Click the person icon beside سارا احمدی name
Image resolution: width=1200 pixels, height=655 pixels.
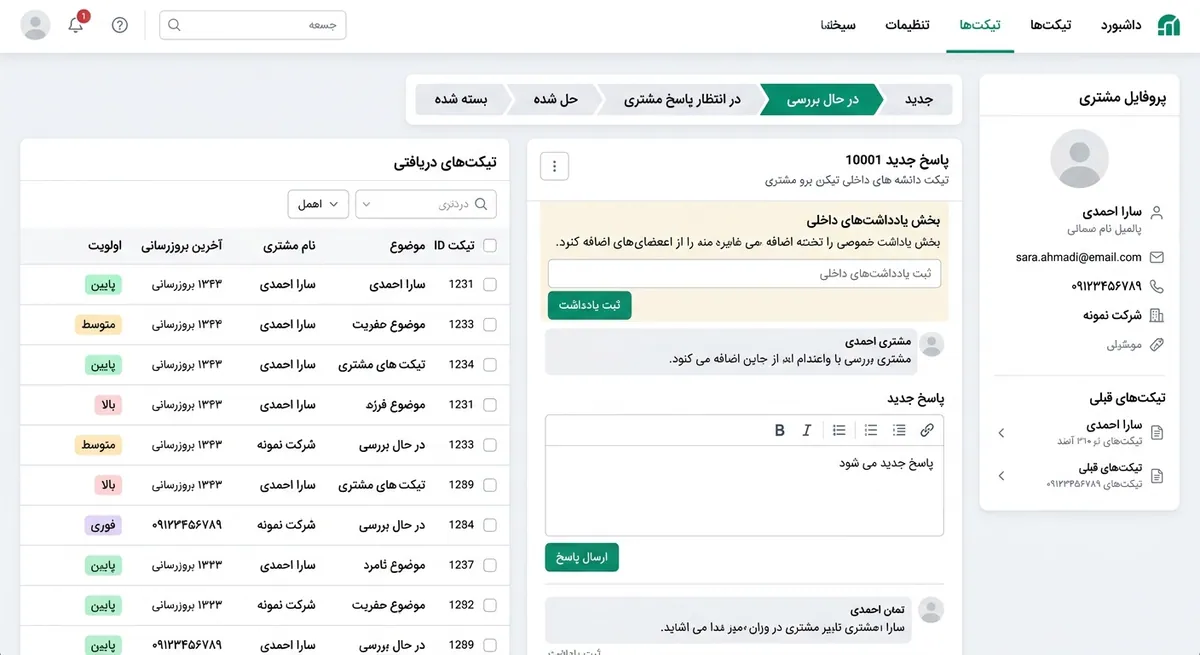1157,213
